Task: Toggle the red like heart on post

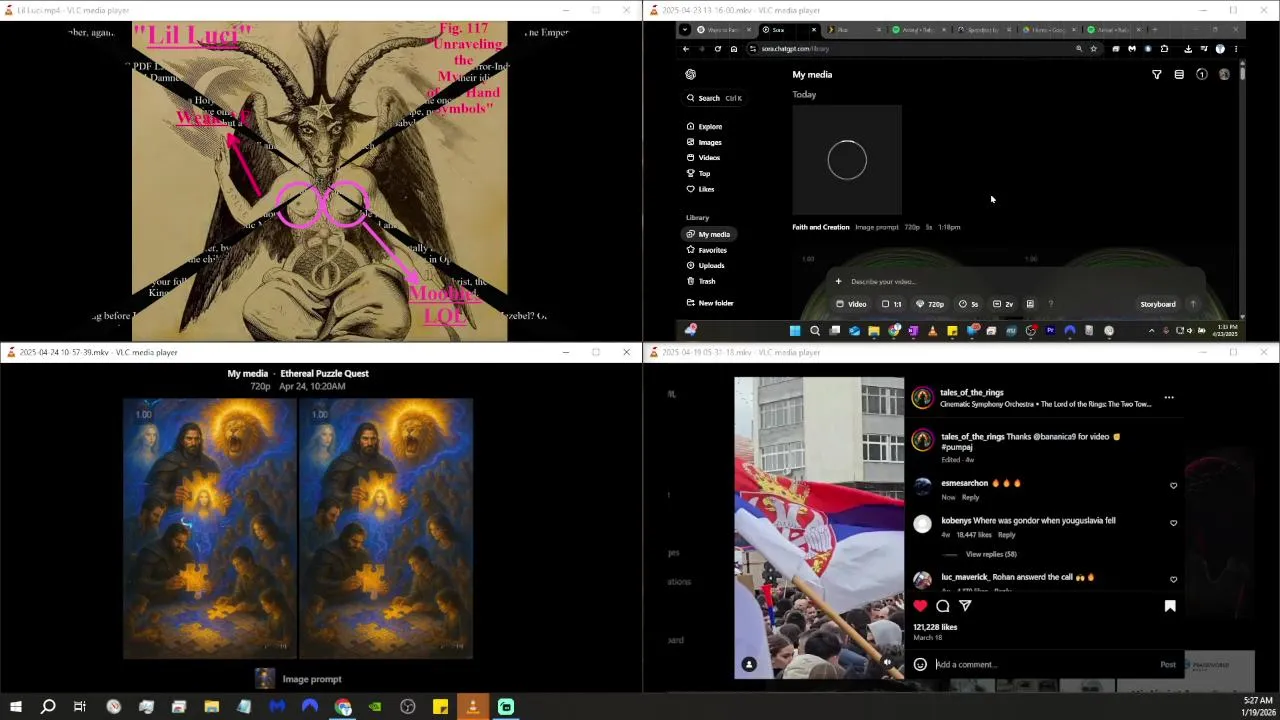Action: (x=920, y=606)
